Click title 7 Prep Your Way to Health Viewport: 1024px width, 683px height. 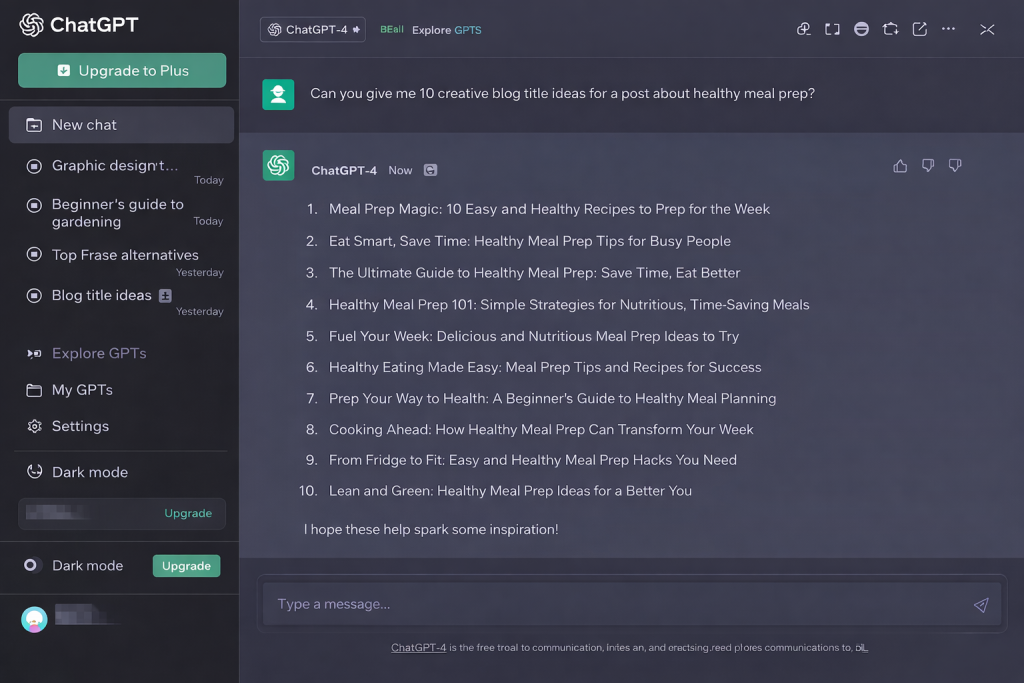click(552, 398)
